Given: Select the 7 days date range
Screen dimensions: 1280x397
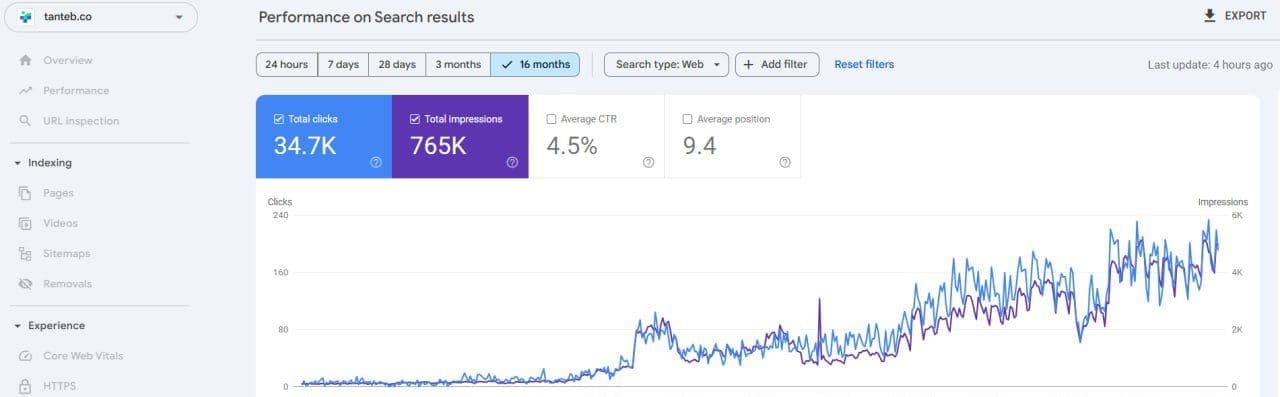Looking at the screenshot, I should point(343,64).
